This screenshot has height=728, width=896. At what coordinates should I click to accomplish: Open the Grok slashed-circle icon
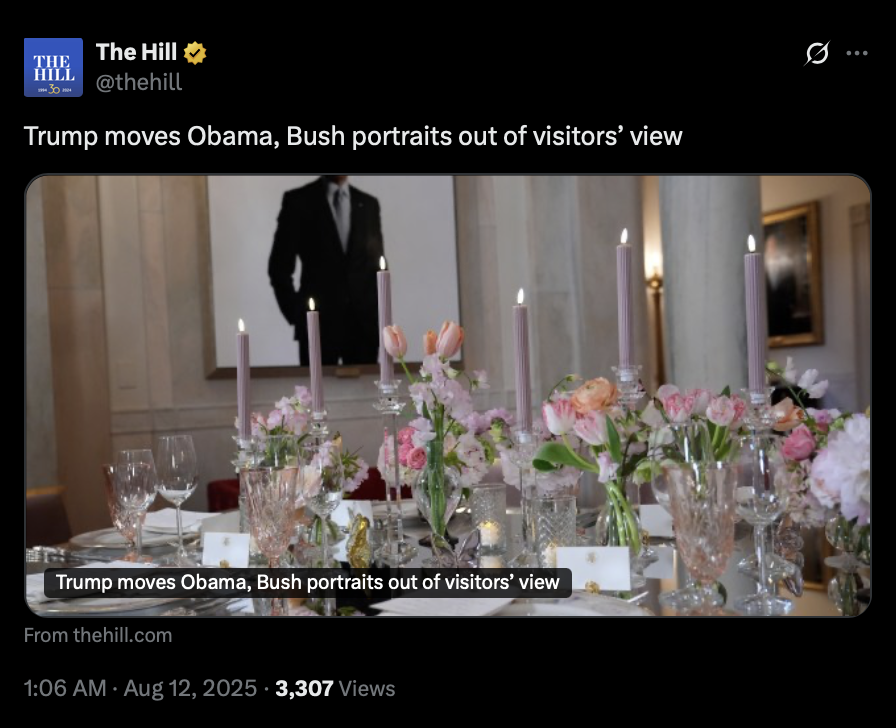[817, 53]
